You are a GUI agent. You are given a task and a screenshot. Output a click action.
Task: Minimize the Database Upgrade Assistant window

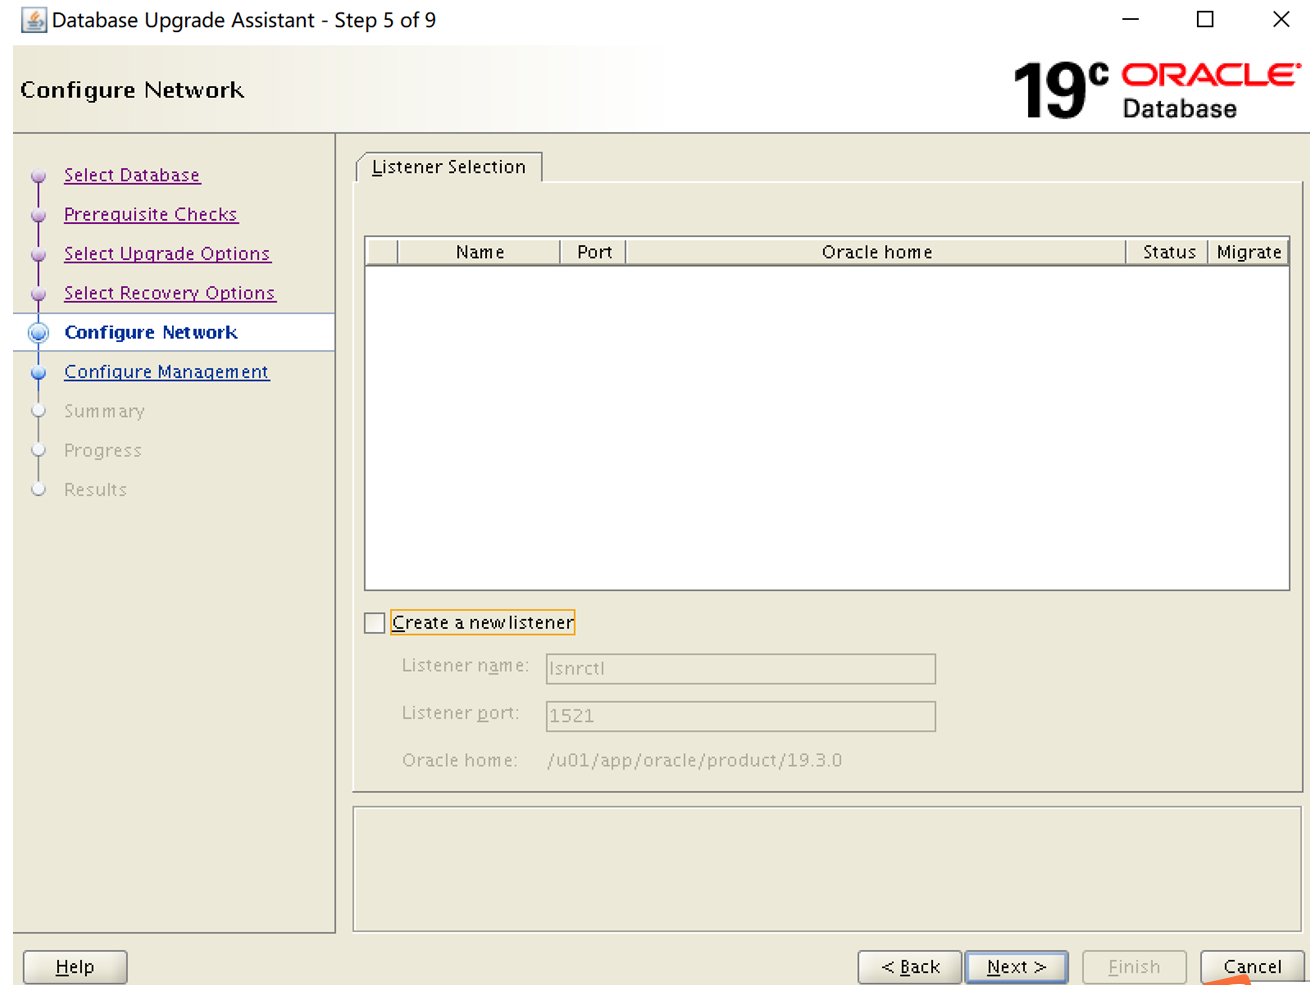tap(1131, 20)
